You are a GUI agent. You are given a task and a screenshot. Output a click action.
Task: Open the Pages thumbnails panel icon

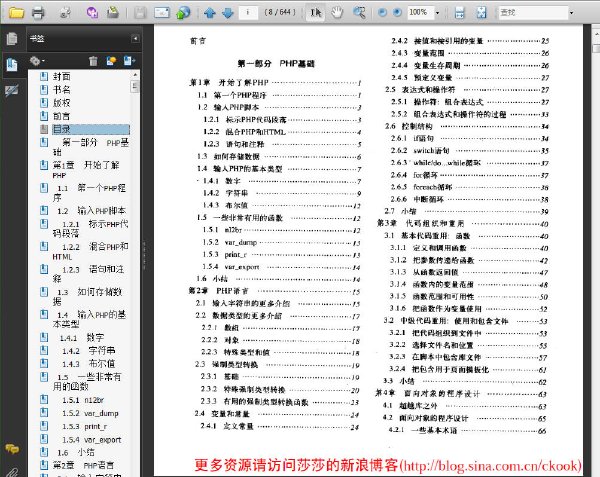[12, 39]
